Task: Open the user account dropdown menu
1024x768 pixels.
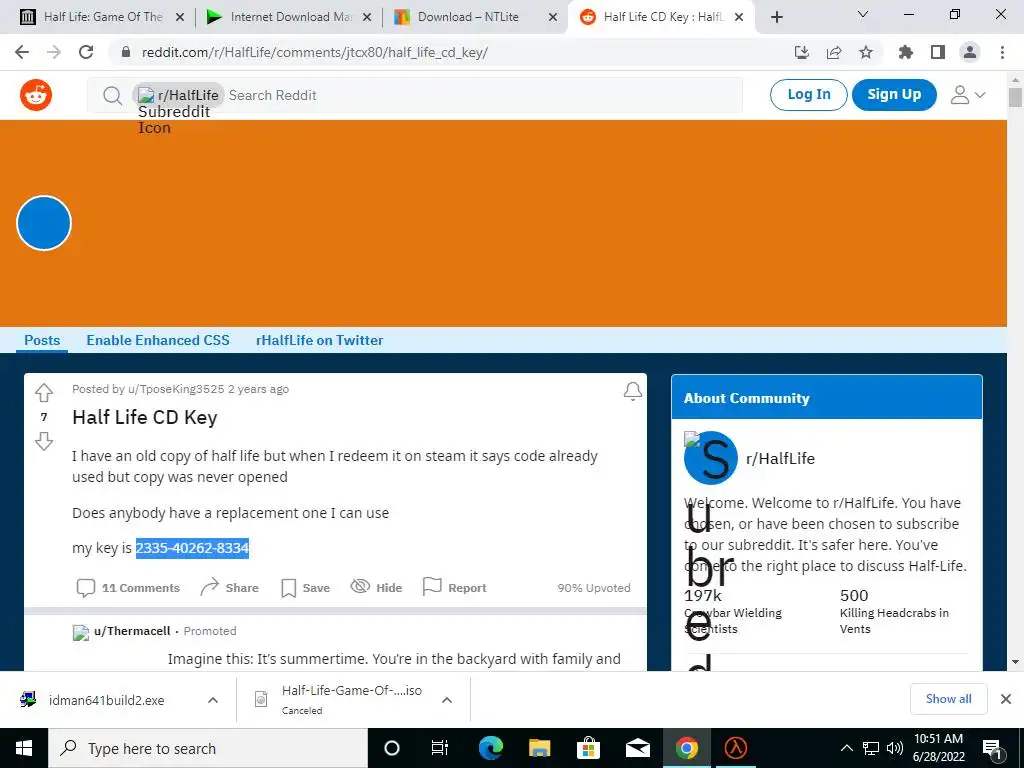Action: pyautogui.click(x=968, y=95)
